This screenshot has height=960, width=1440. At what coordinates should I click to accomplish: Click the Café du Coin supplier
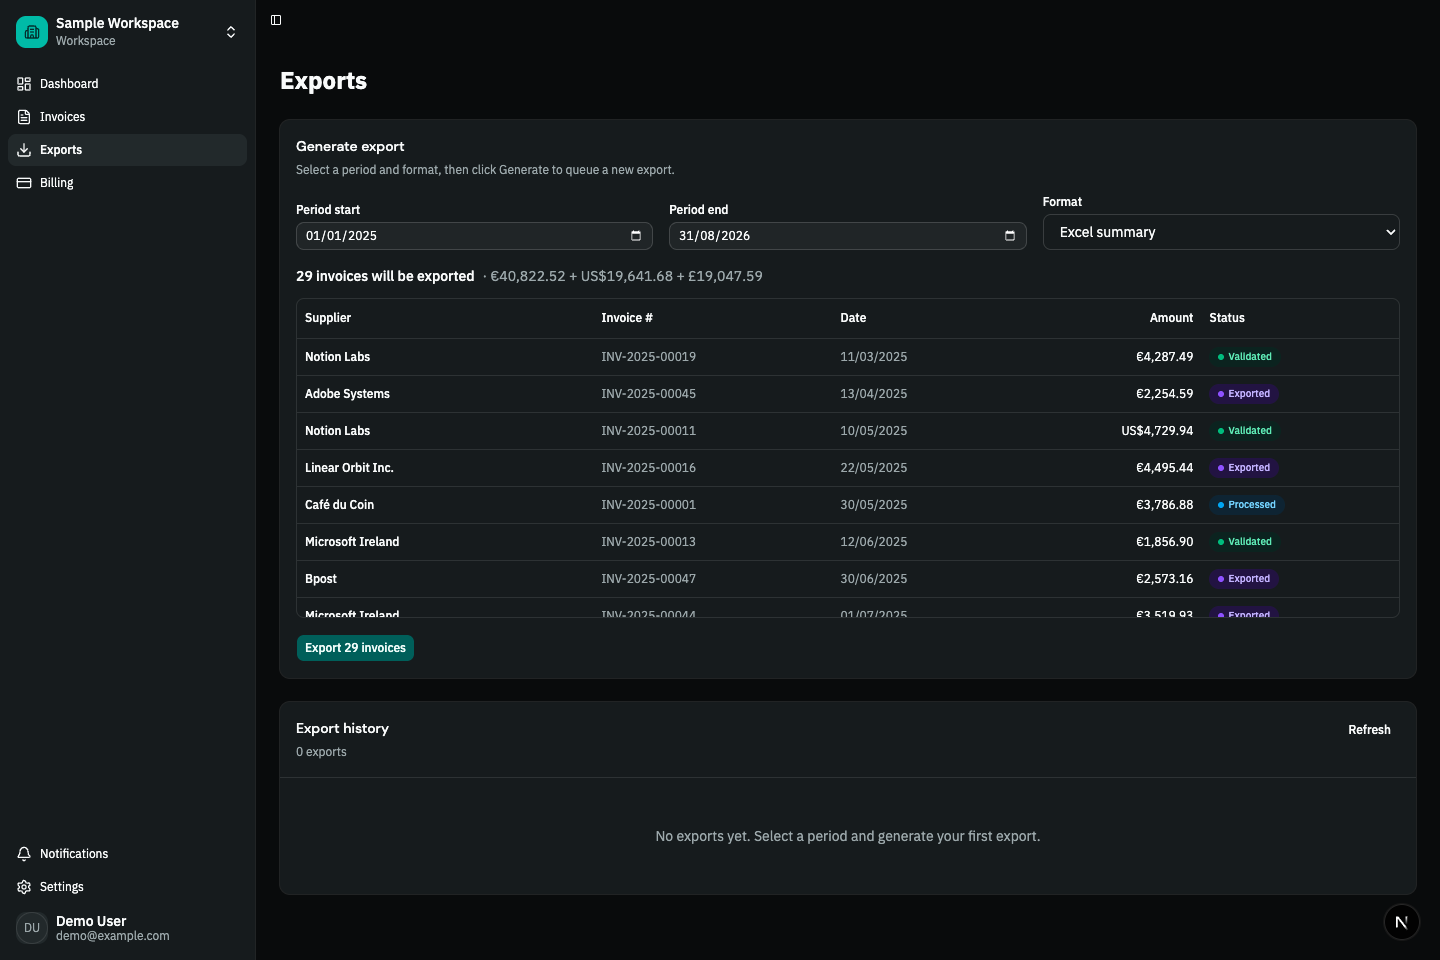coord(339,505)
